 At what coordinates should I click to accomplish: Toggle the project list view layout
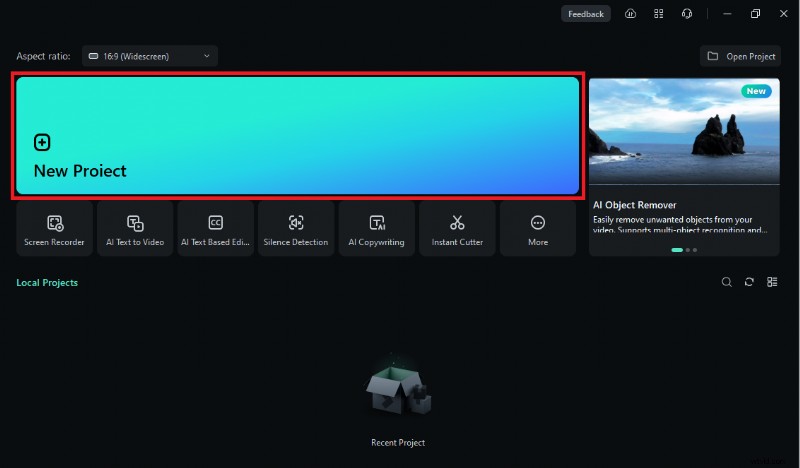click(x=772, y=282)
